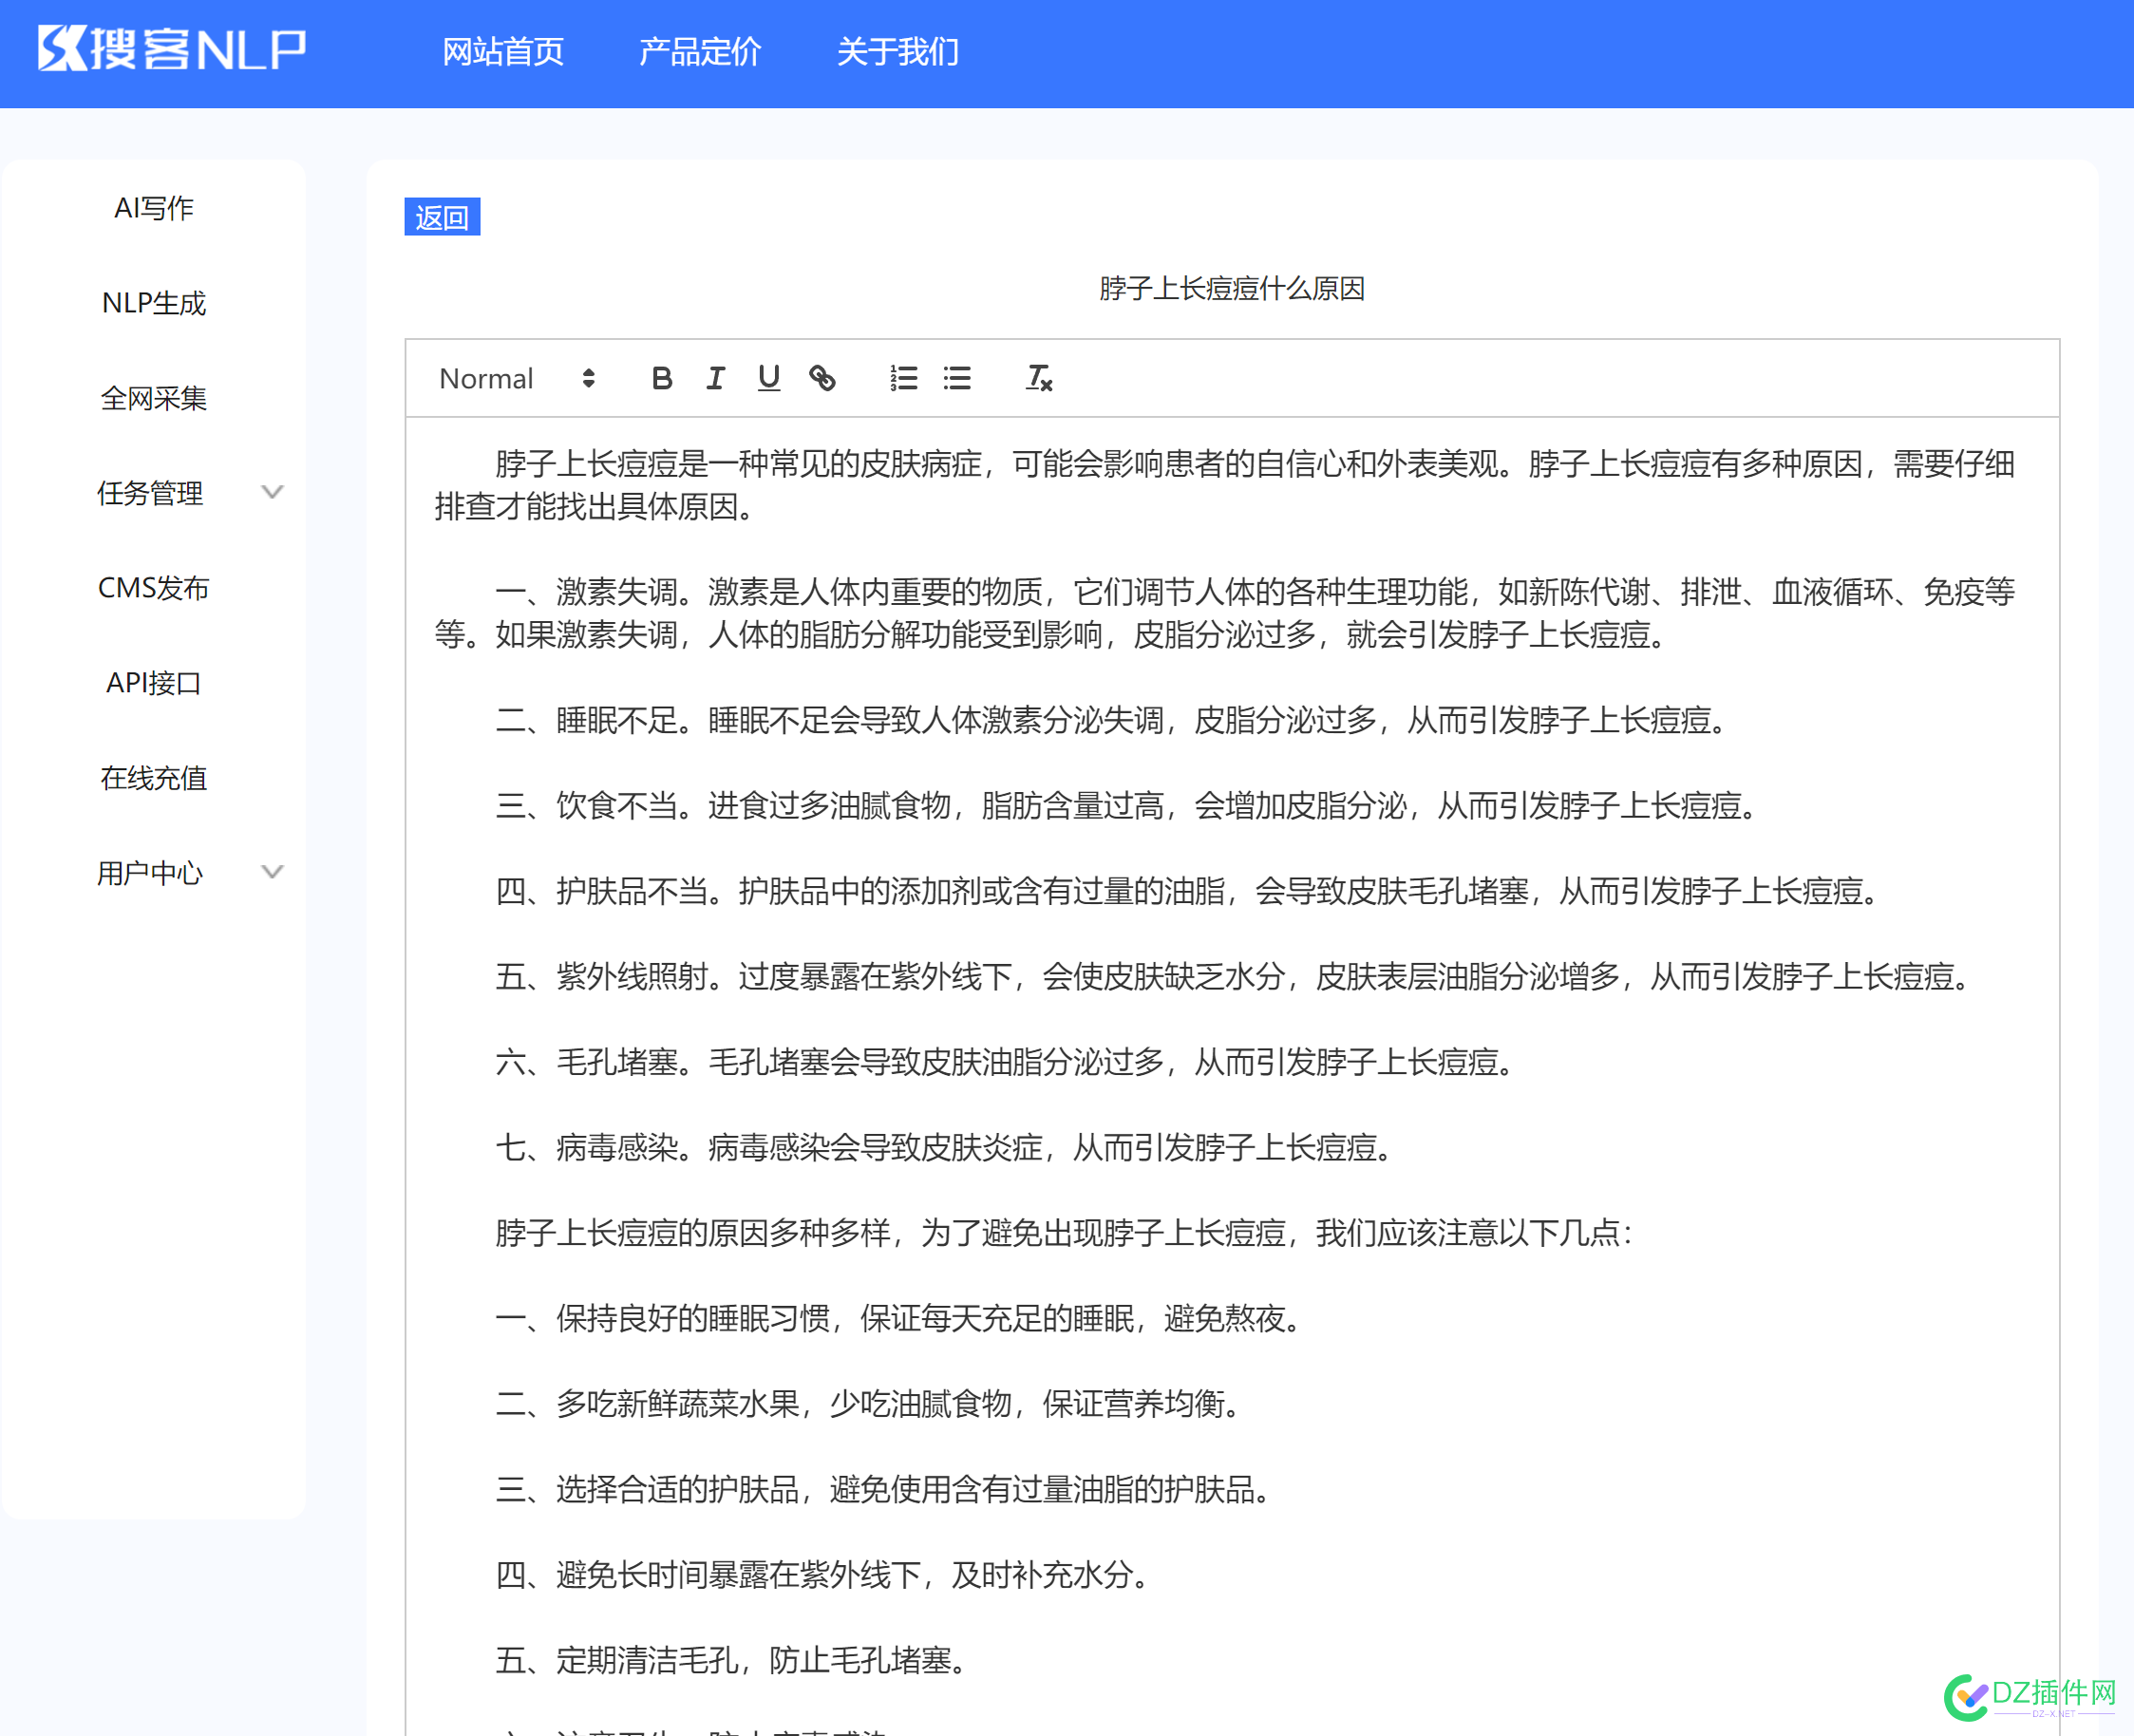
Task: Click the 搜客NLP logo
Action: [172, 50]
